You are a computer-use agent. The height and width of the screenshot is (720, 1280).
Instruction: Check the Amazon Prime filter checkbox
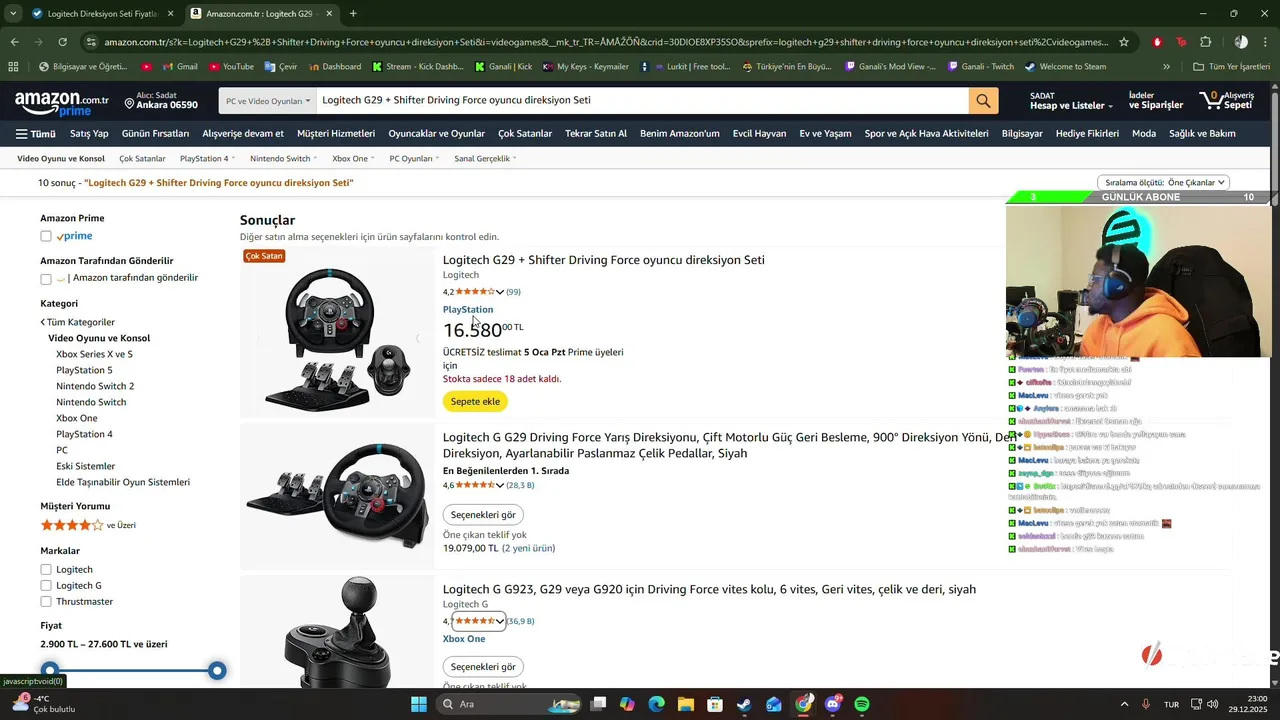tap(46, 236)
